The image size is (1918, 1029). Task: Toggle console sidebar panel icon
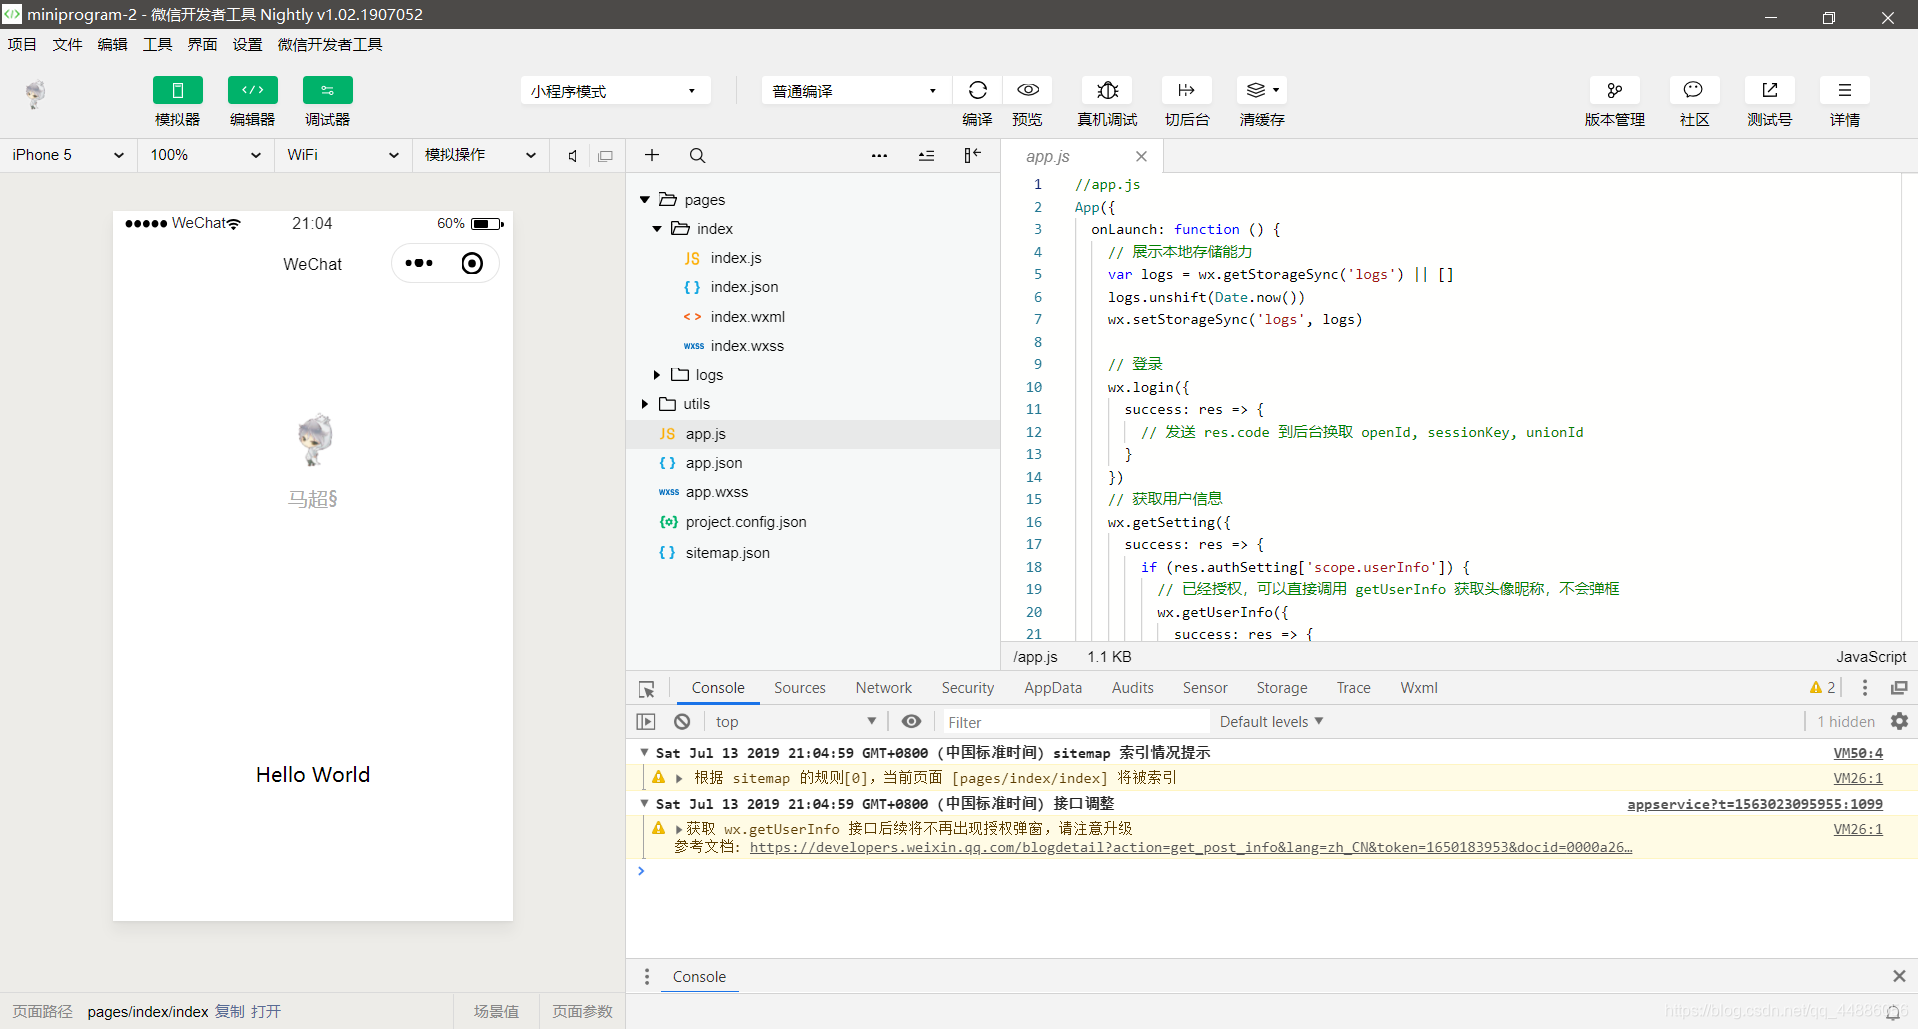[646, 722]
